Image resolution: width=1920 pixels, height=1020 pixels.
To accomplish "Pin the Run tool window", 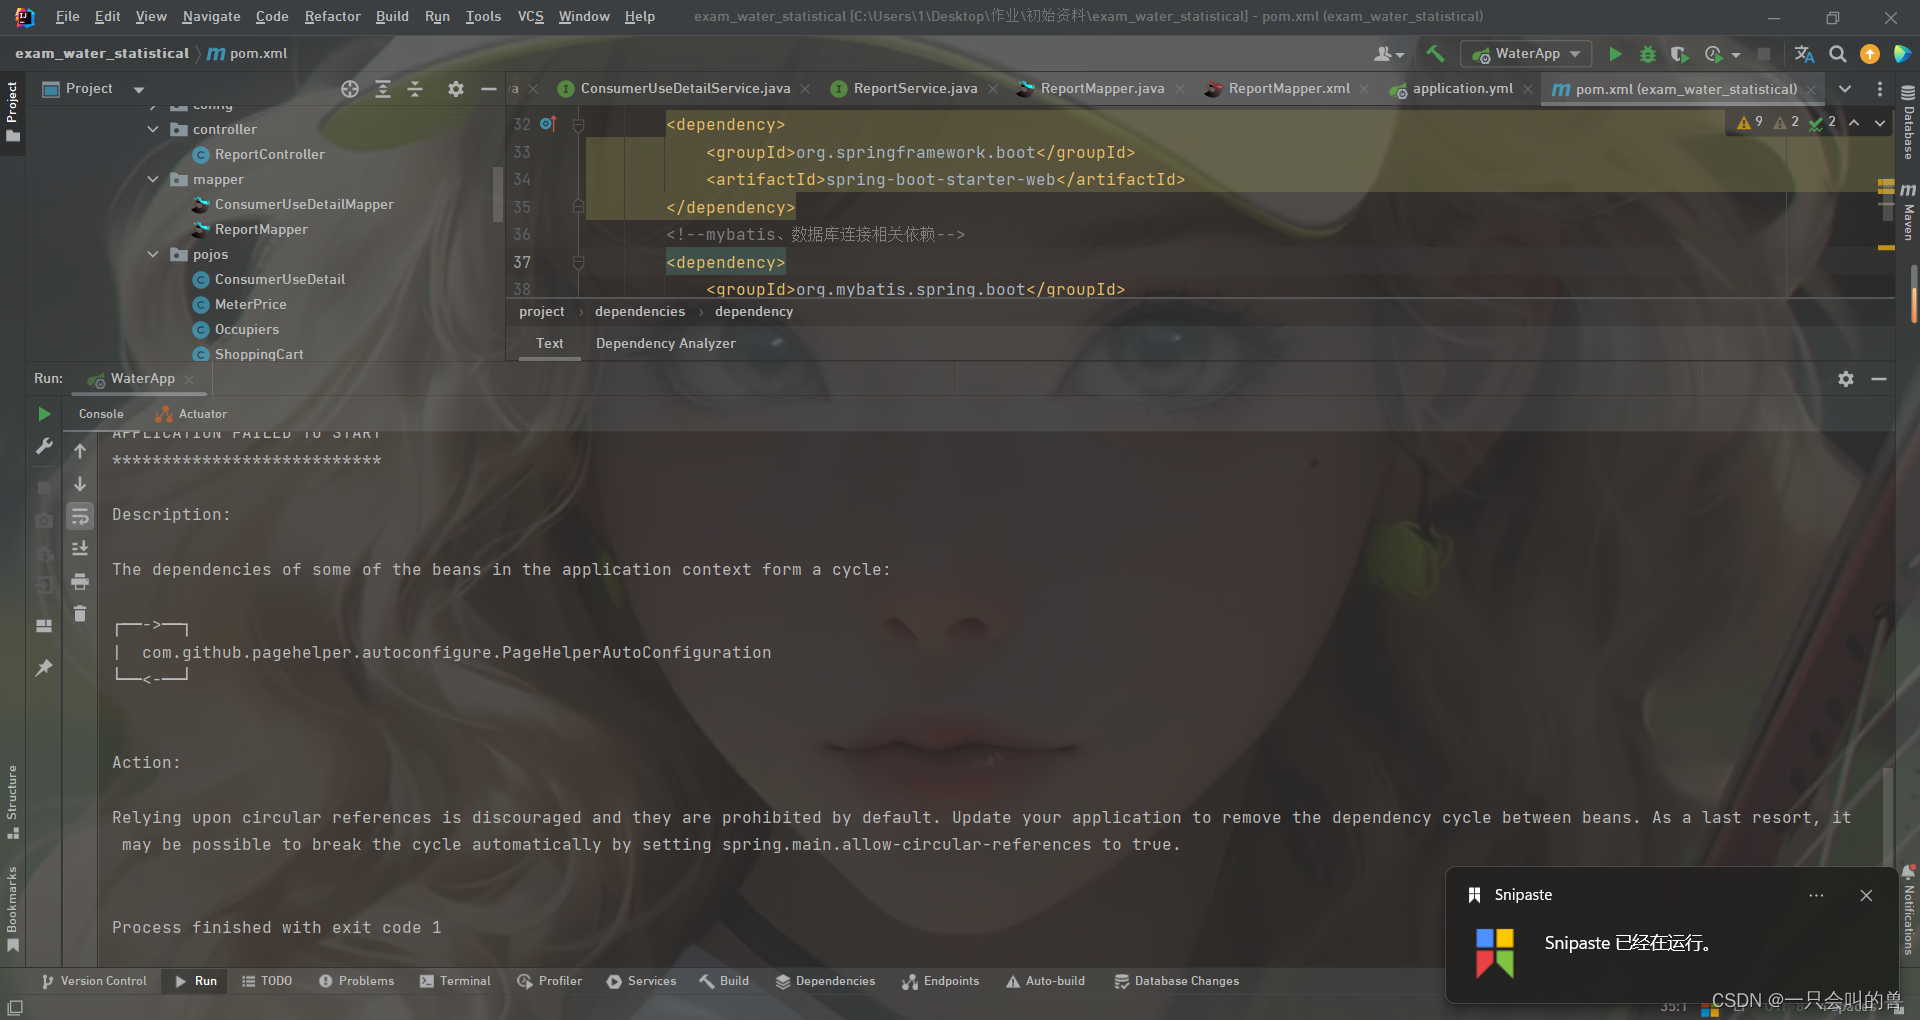I will click(44, 668).
